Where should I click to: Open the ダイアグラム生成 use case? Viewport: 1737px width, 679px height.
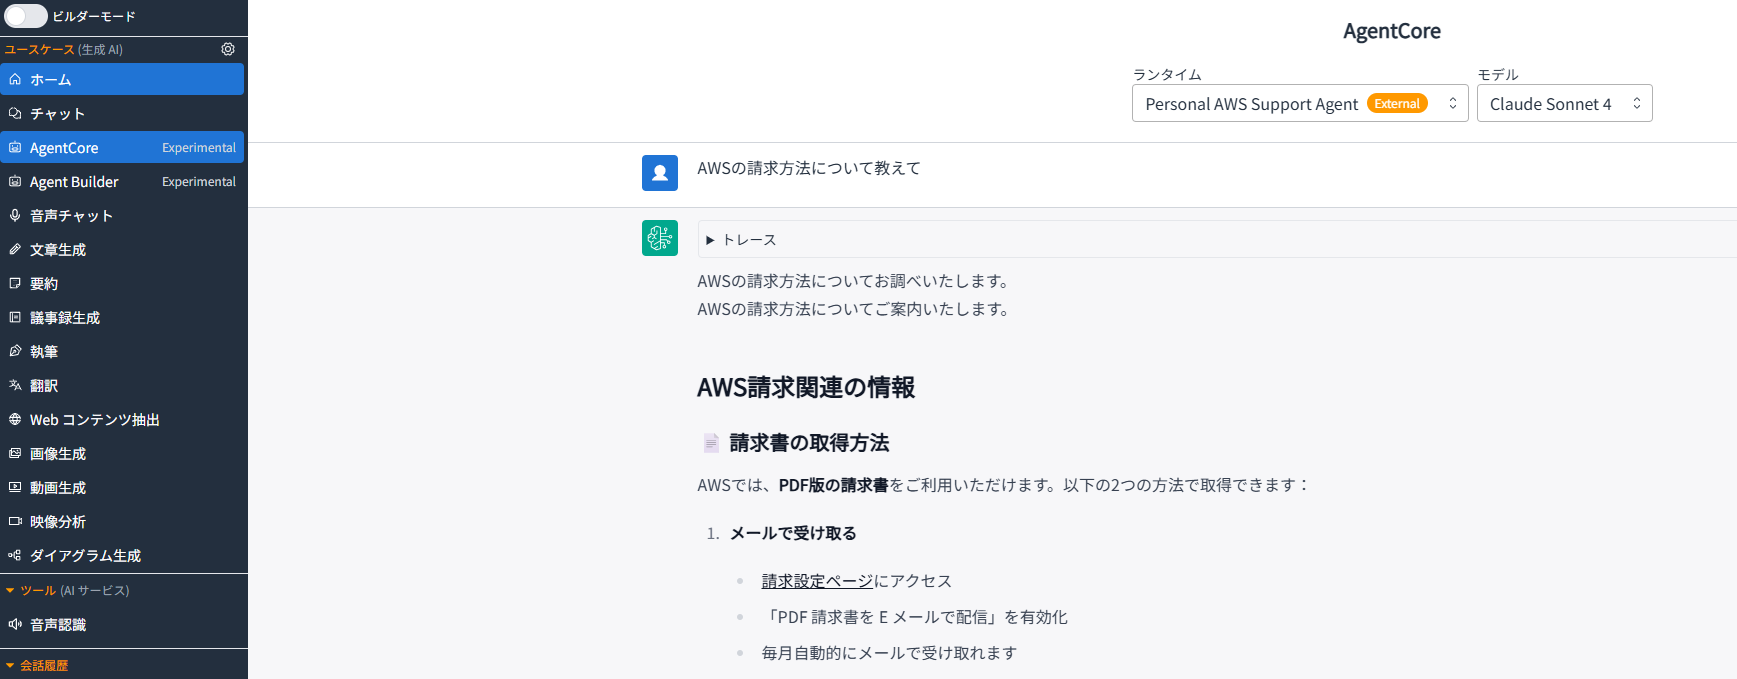pos(122,555)
